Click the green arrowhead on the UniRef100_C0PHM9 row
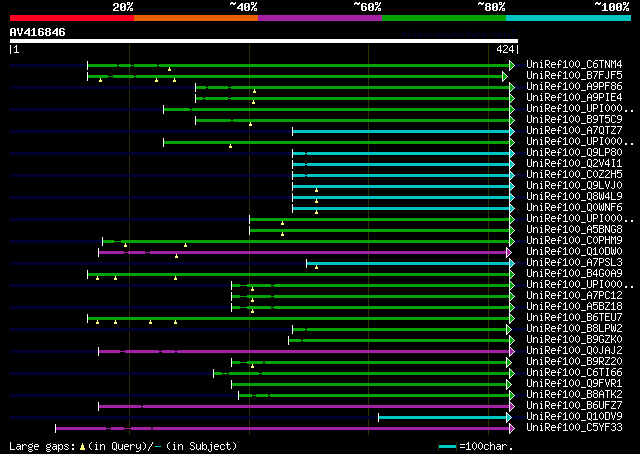Image resolution: width=640 pixels, height=454 pixels. coord(512,241)
